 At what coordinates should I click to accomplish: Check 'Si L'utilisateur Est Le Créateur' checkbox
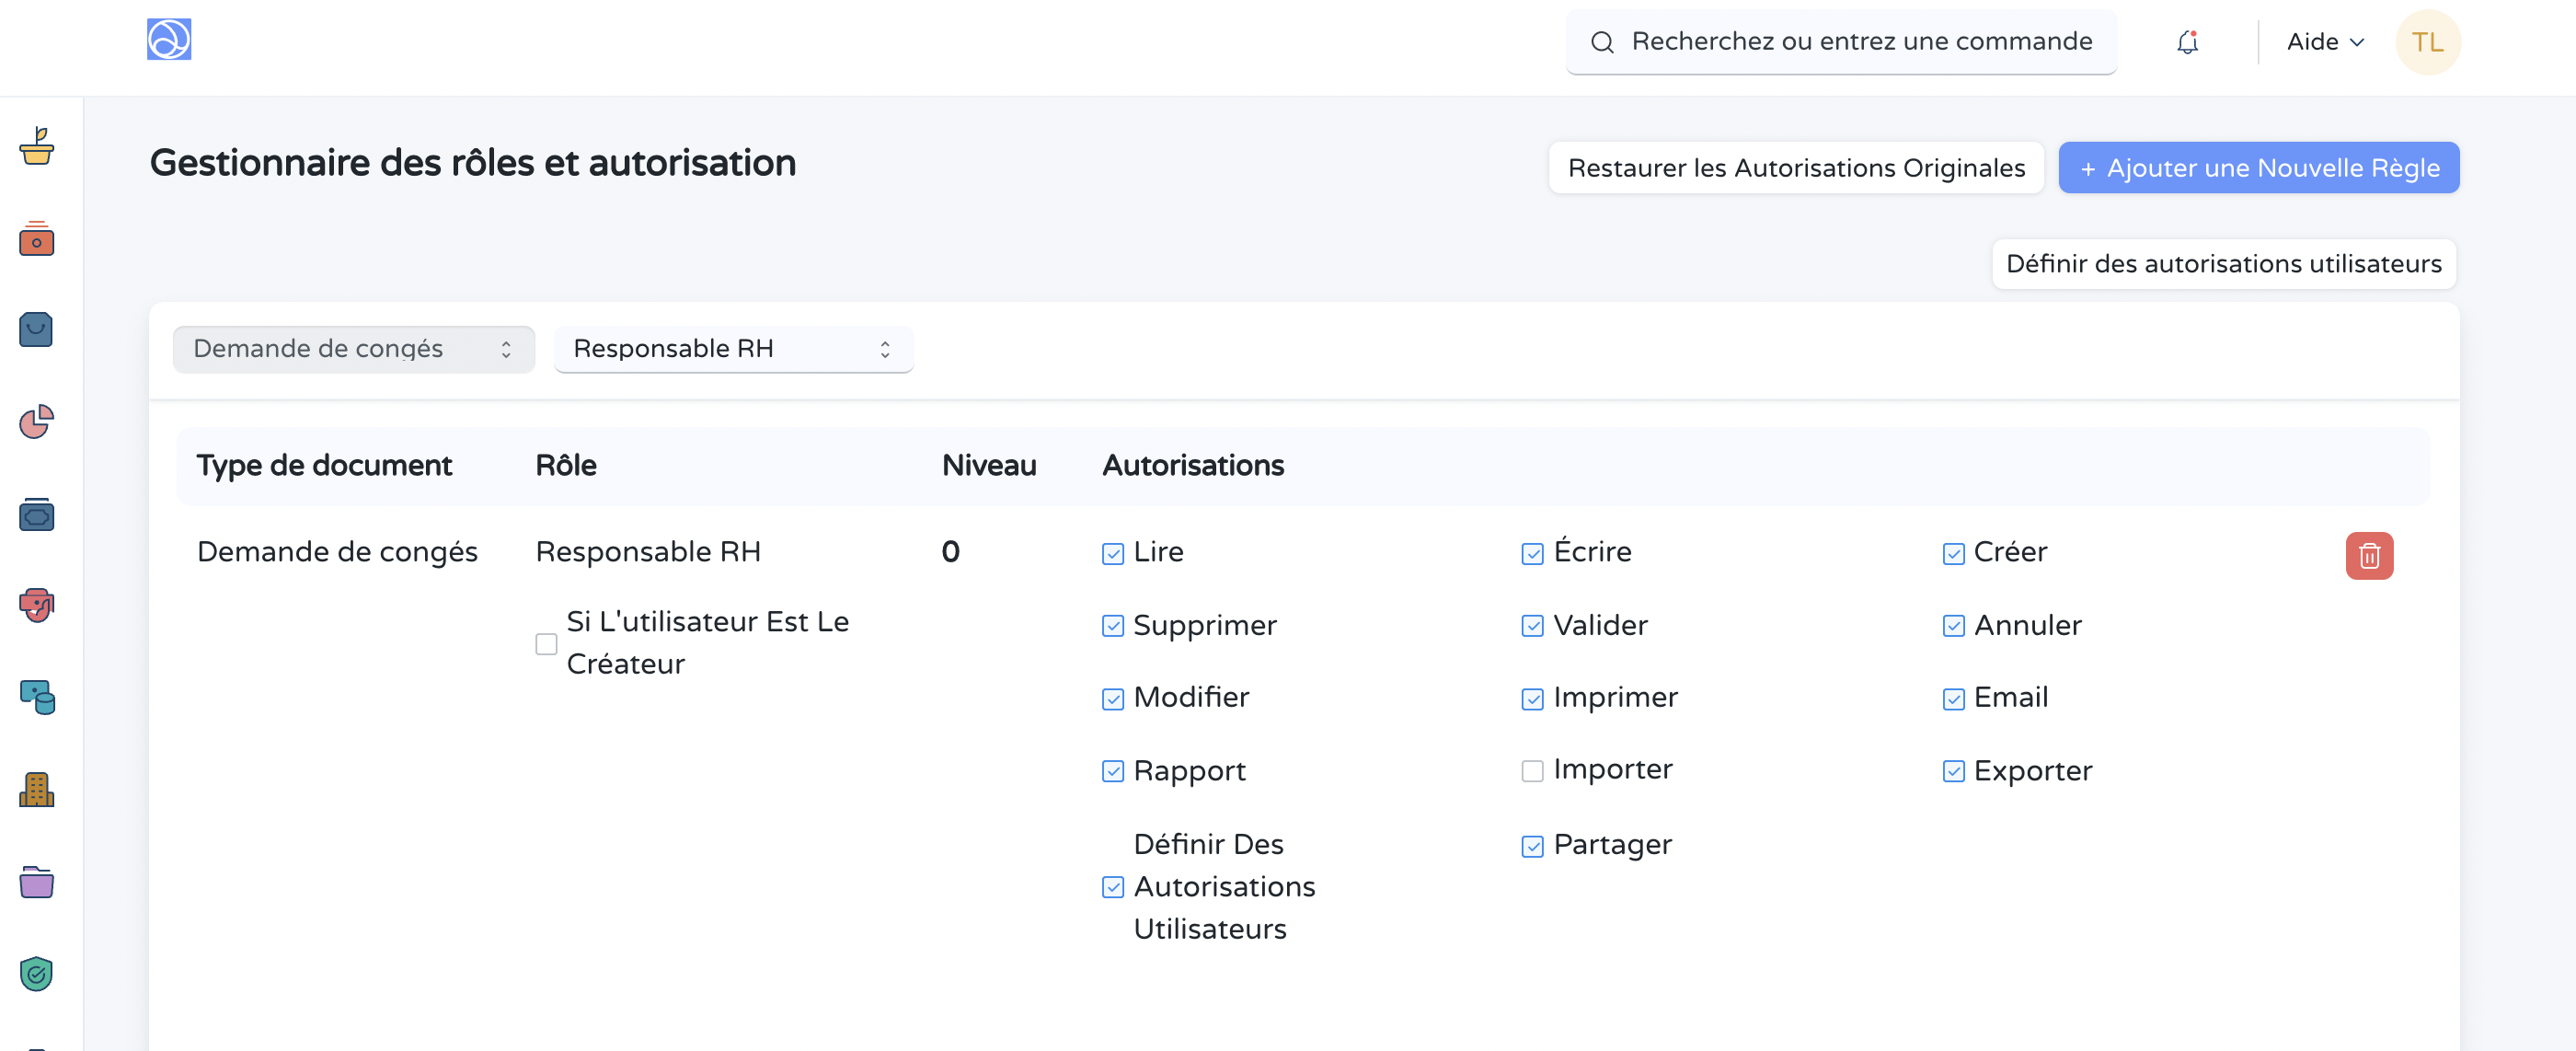coord(546,644)
